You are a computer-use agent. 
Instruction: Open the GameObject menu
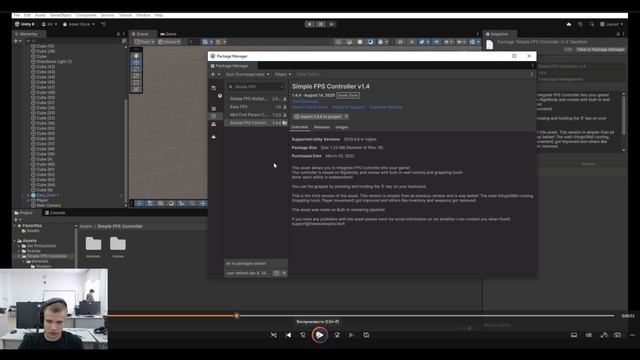pyautogui.click(x=60, y=15)
